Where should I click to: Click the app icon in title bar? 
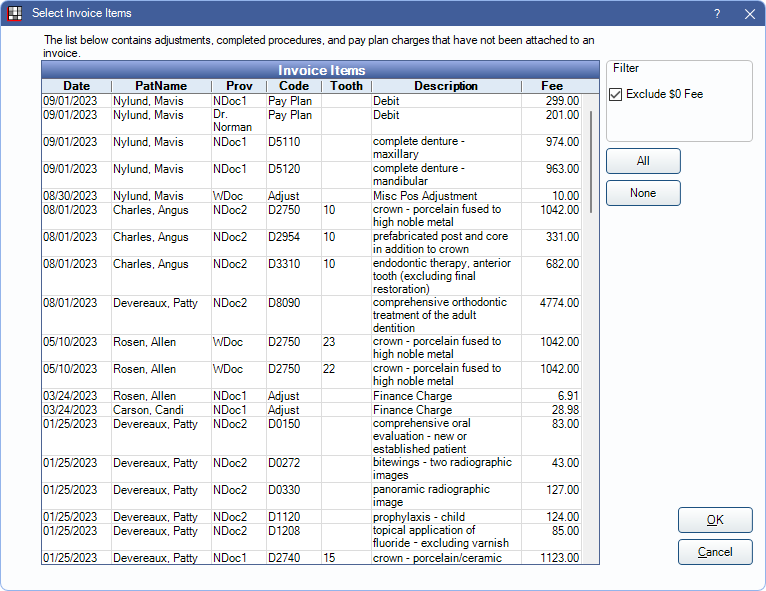coord(14,13)
